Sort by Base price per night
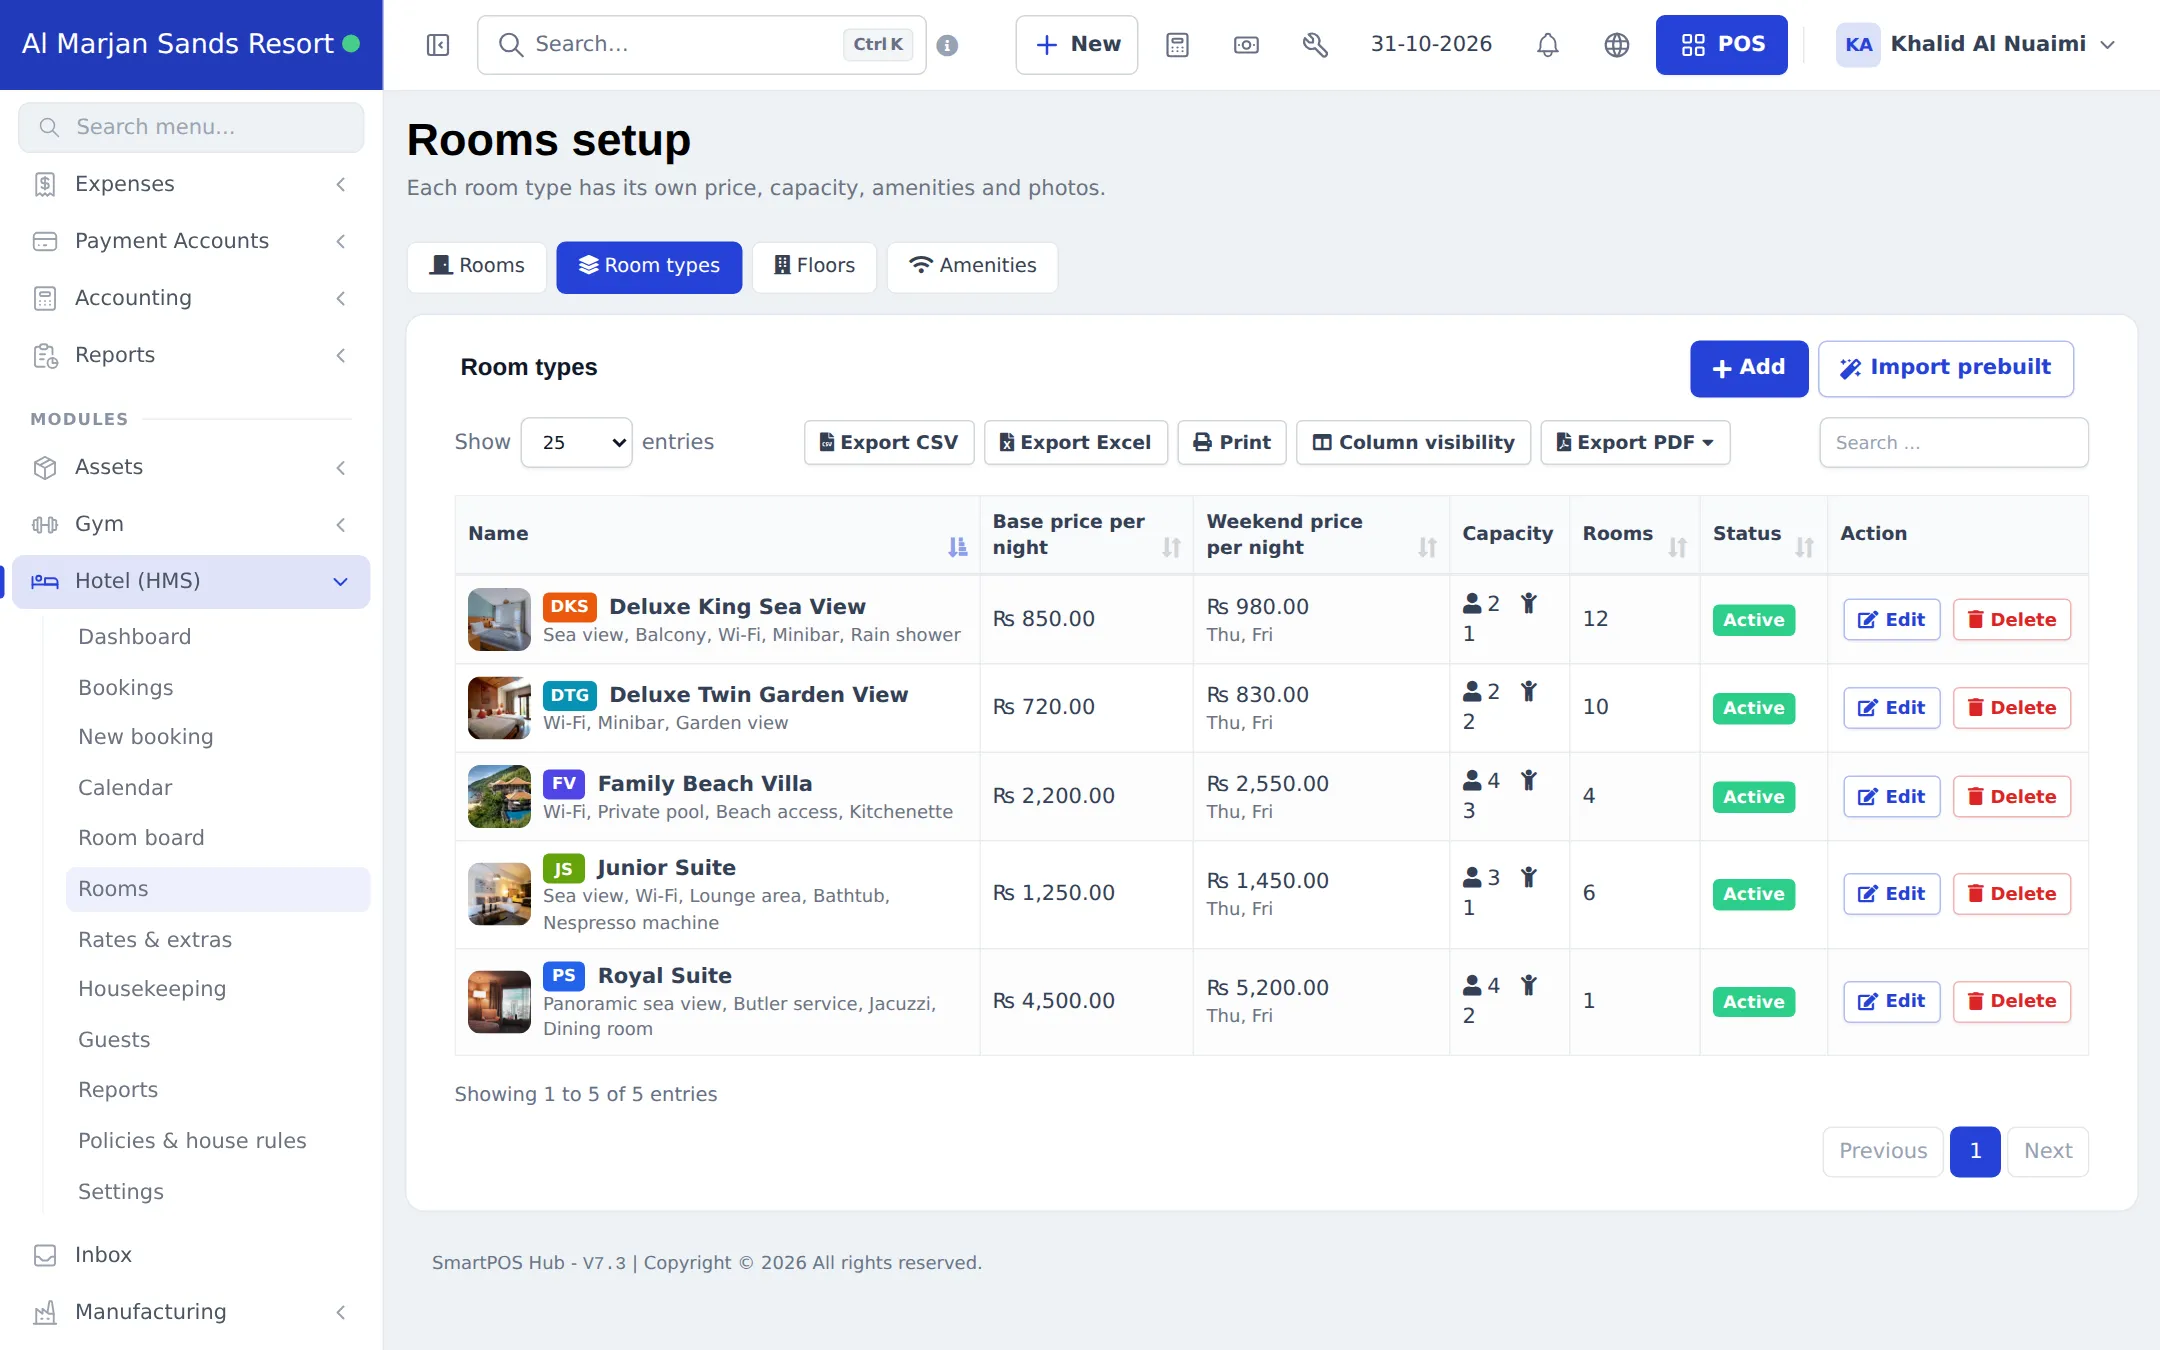 (1171, 546)
